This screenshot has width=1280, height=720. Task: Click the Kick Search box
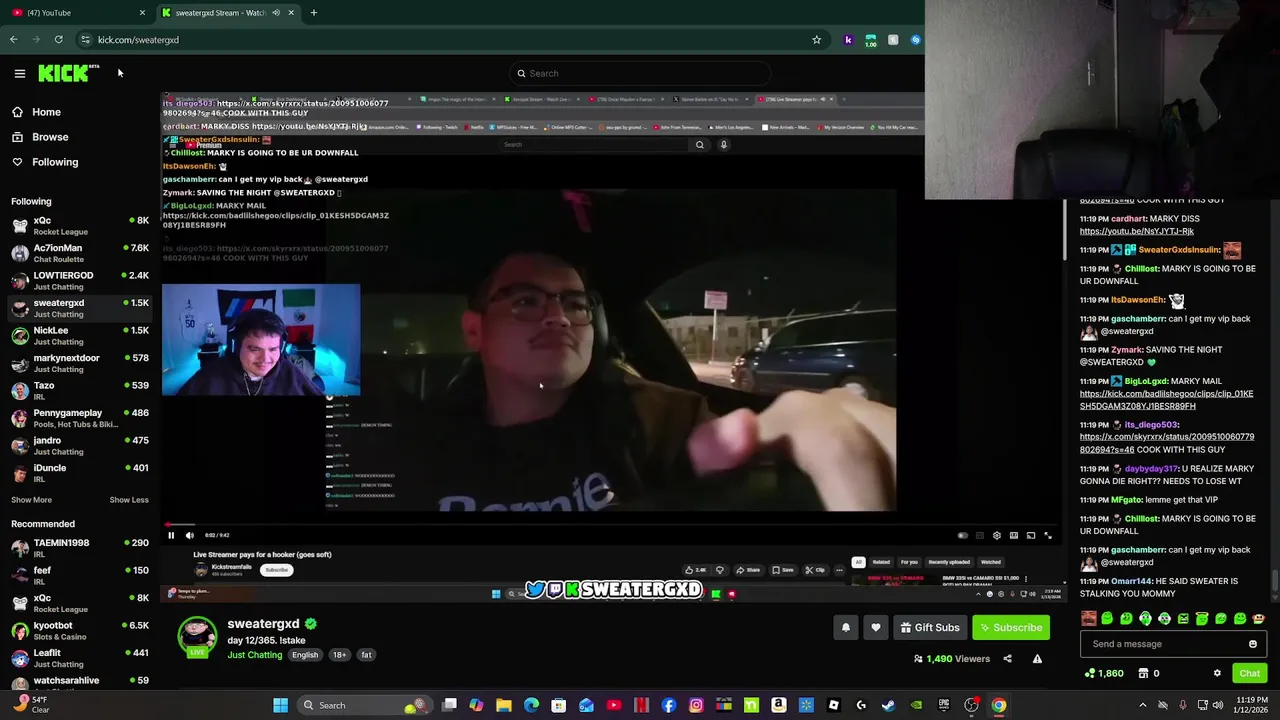[640, 73]
